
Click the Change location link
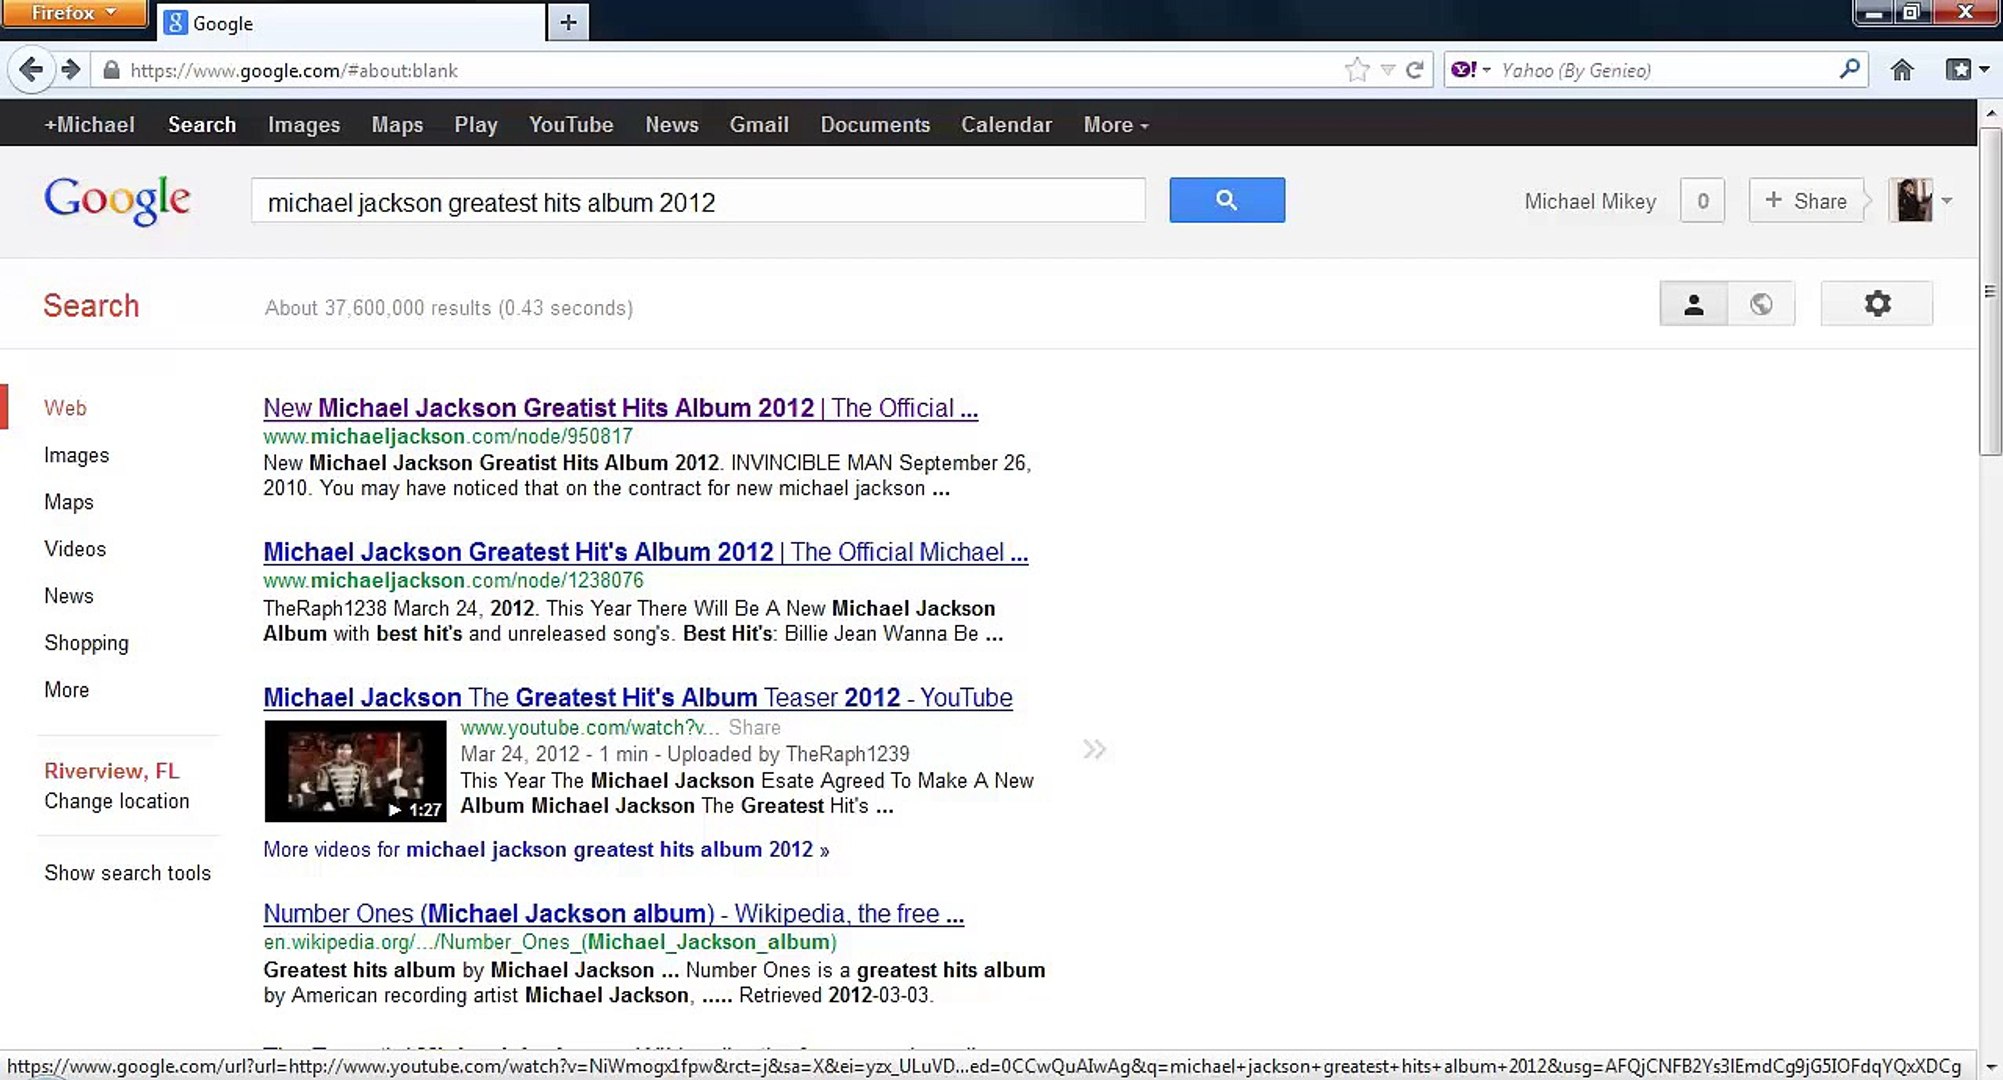click(x=116, y=801)
